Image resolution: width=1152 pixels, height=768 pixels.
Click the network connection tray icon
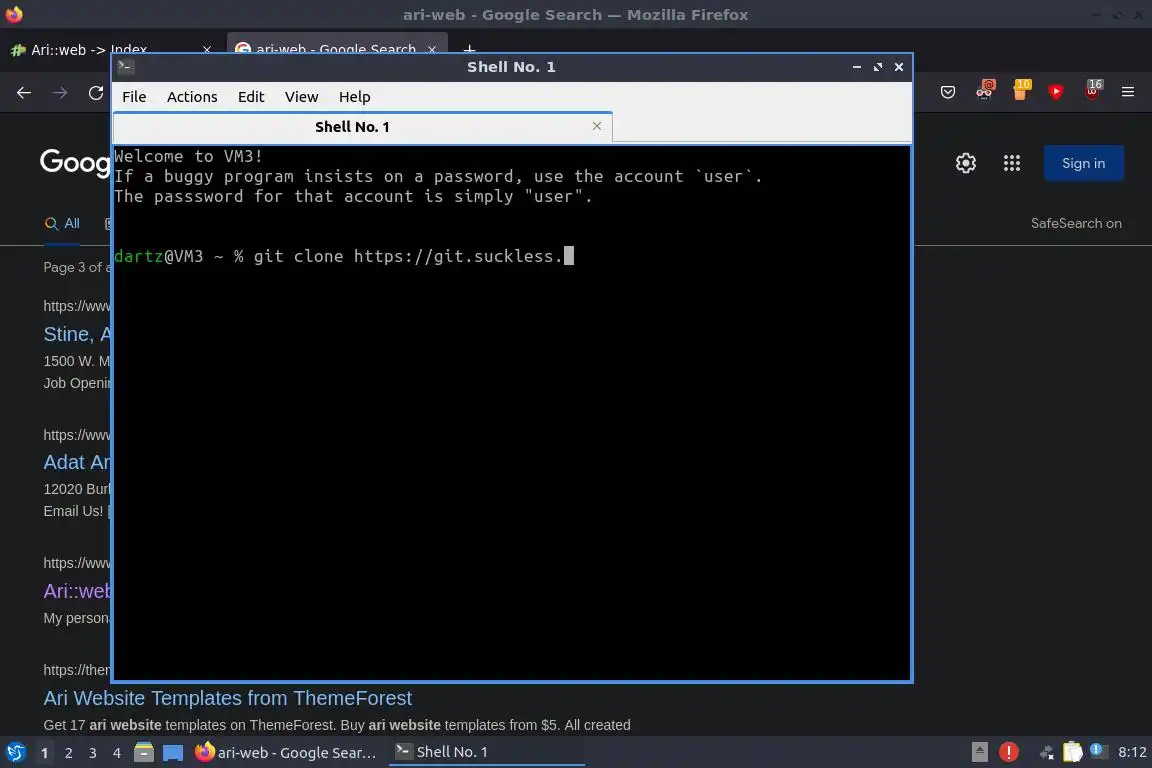point(1046,753)
